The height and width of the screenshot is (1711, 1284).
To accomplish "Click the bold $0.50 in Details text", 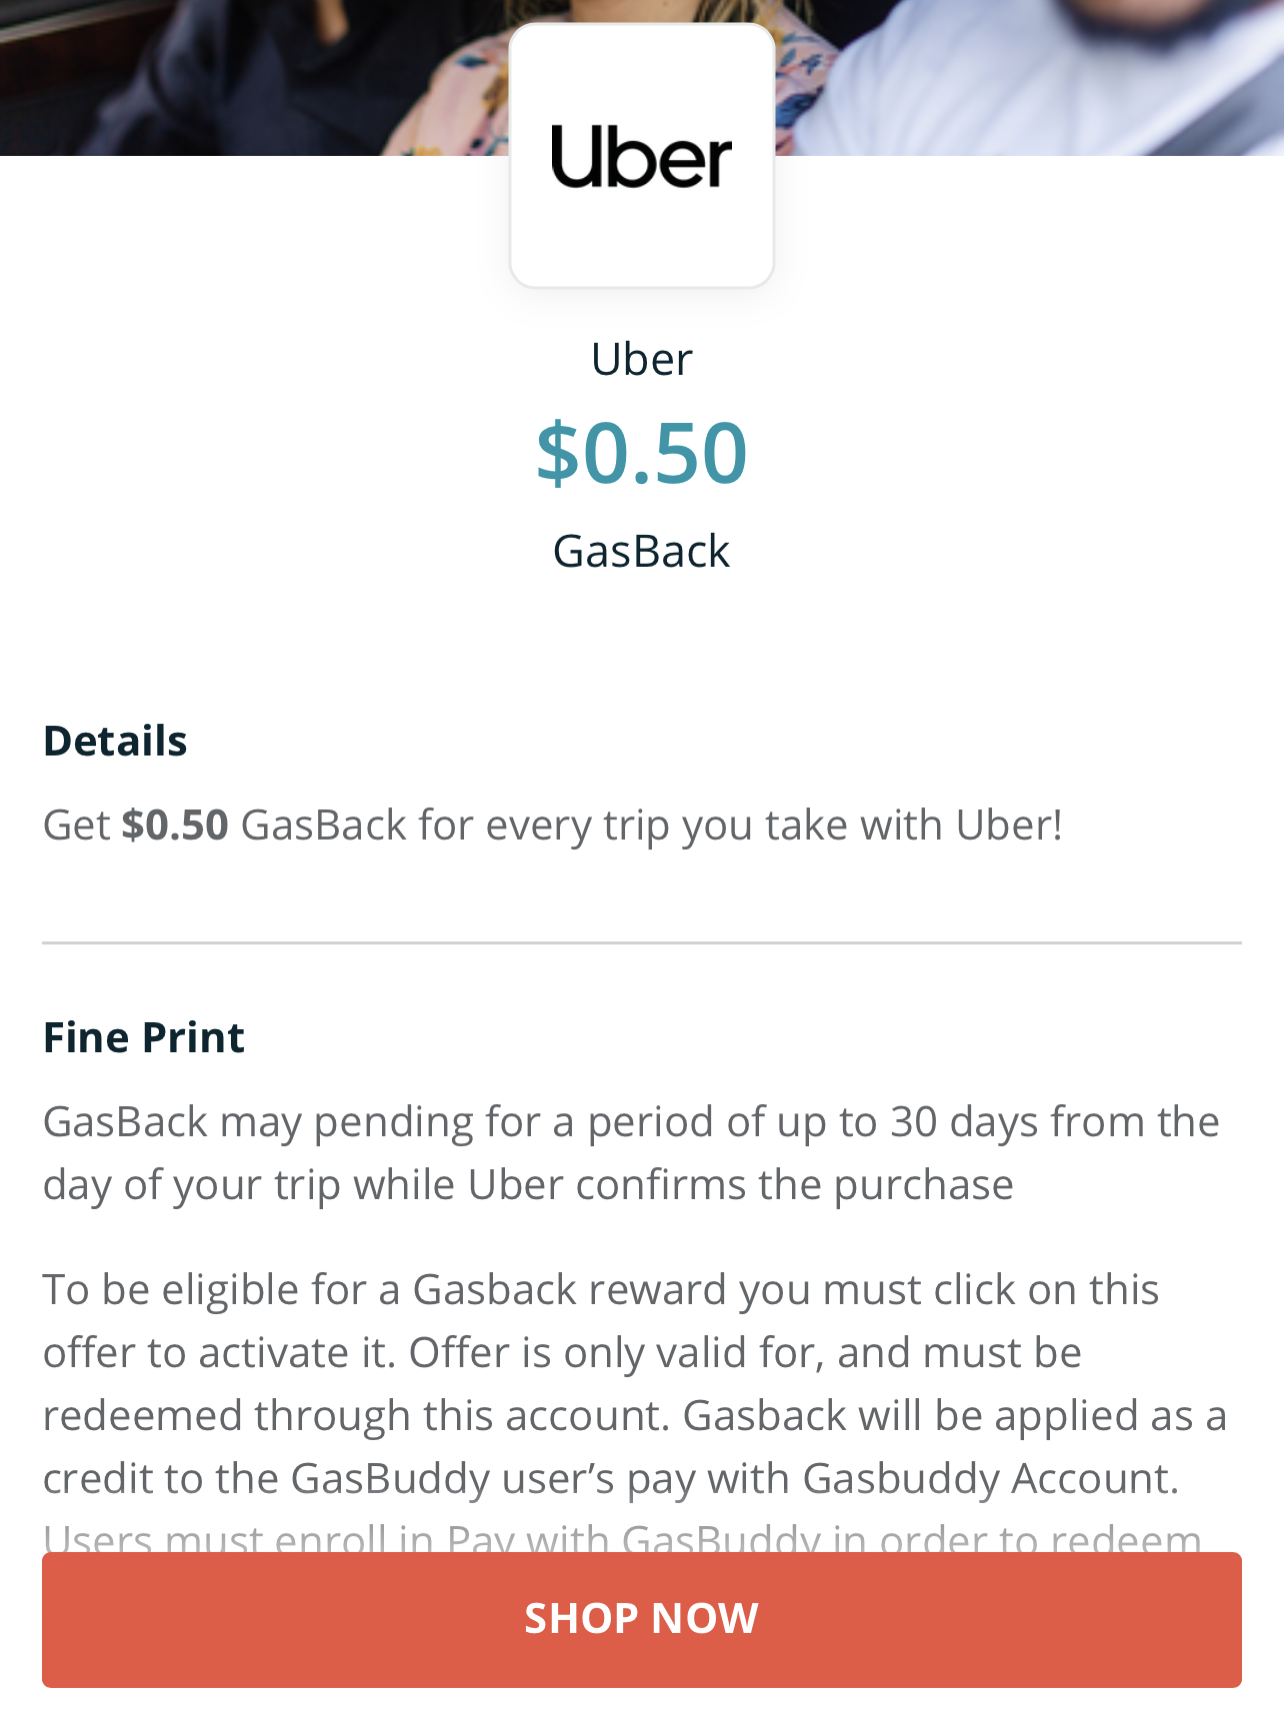I will click(175, 825).
